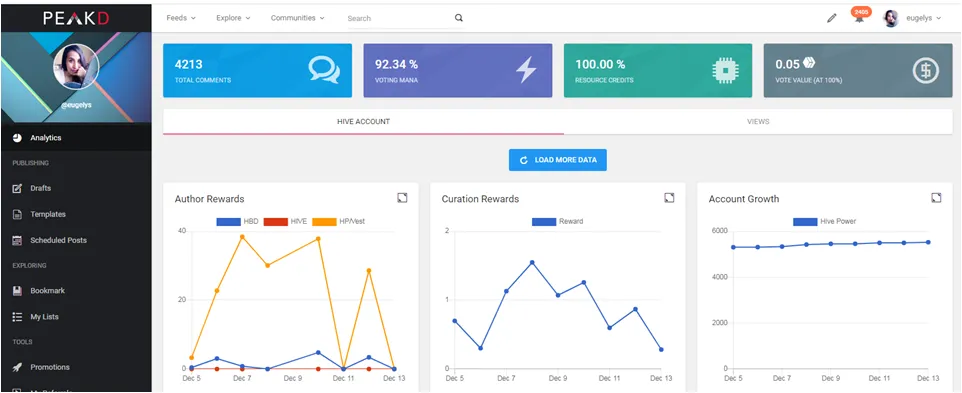Open notifications bell with 2405 badge
The width and height of the screenshot is (962, 393).
click(860, 17)
